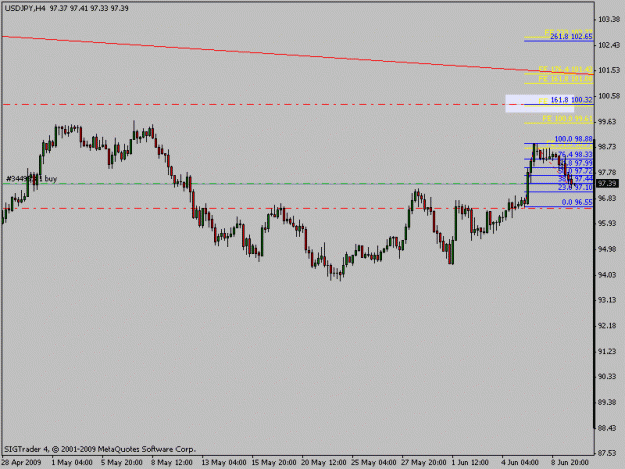Select the 61.8 97.99 Fibonacci level label
Image resolution: width=625 pixels, height=469 pixels.
tap(575, 163)
